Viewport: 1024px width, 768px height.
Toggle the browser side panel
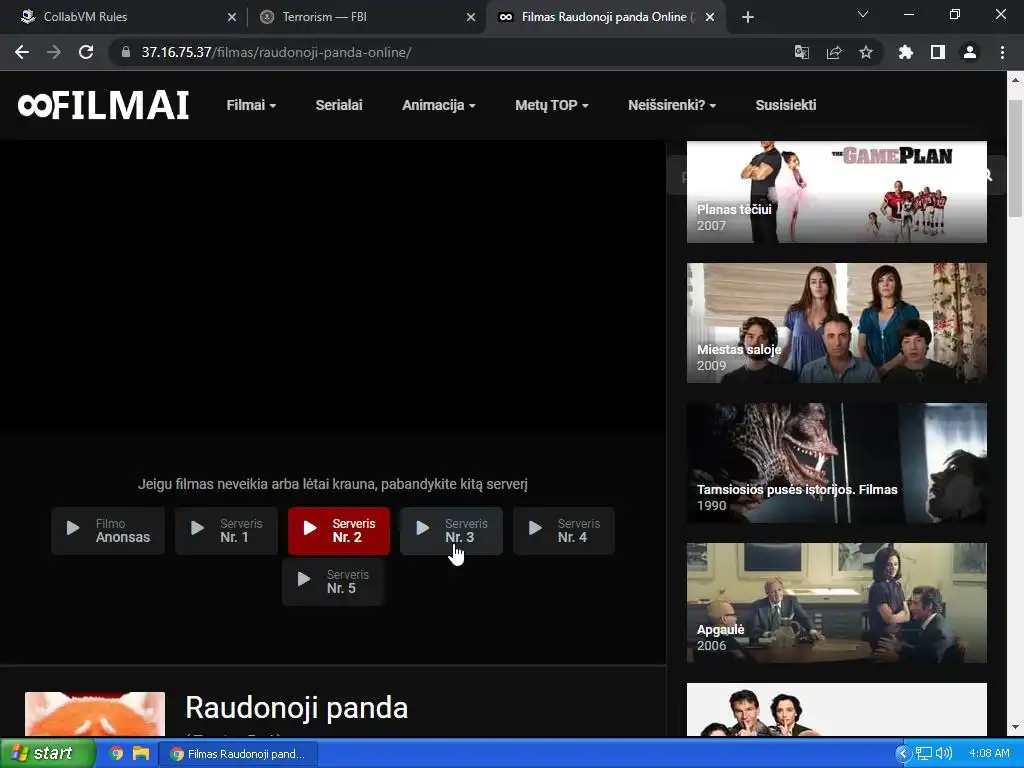point(938,52)
